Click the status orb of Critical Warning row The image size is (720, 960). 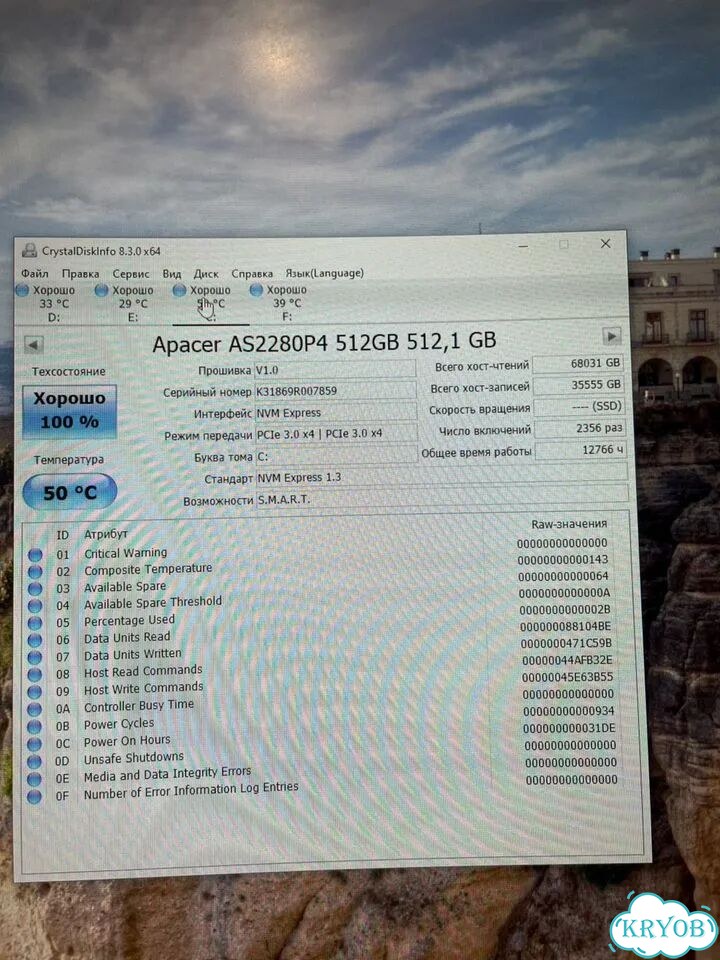[x=35, y=555]
